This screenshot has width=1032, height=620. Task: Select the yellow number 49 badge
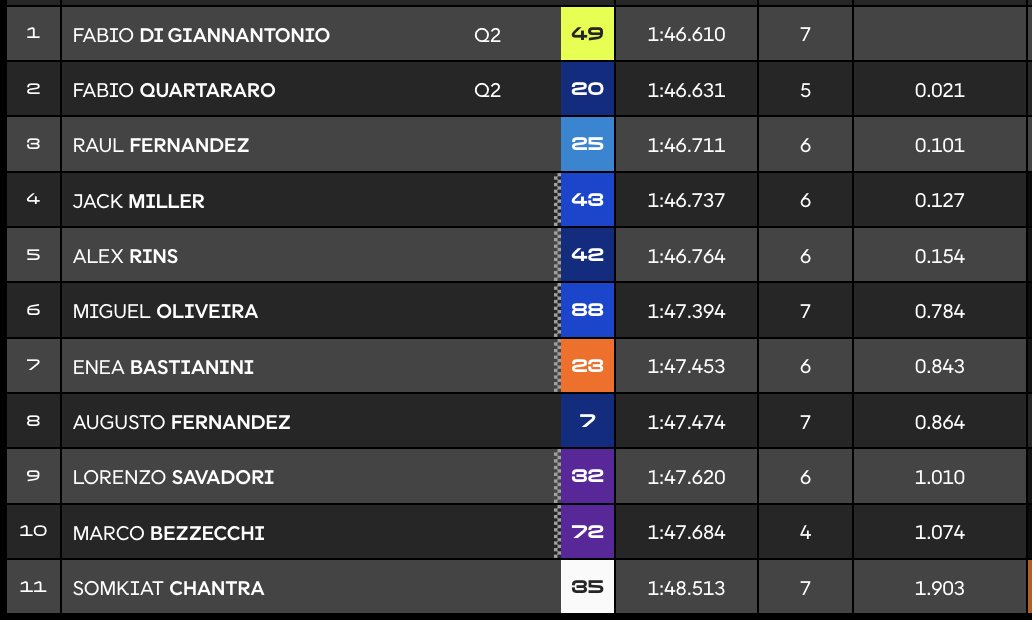[587, 35]
